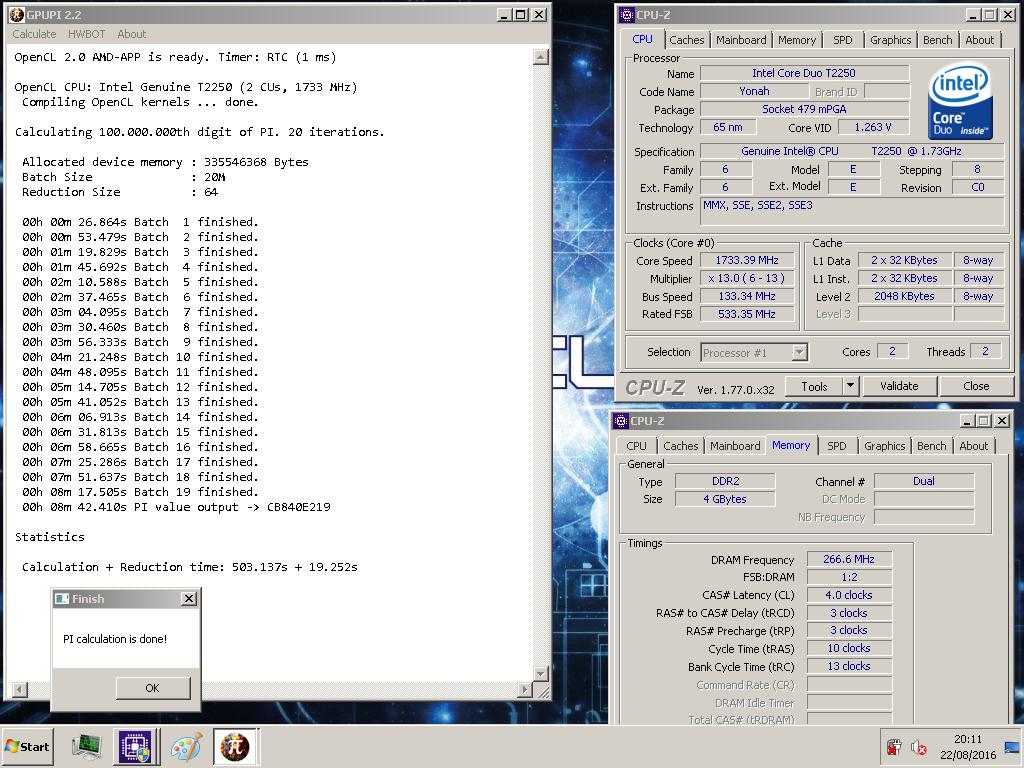Click top CPU-Z window title icon
Viewport: 1024px width, 768px height.
click(x=627, y=14)
